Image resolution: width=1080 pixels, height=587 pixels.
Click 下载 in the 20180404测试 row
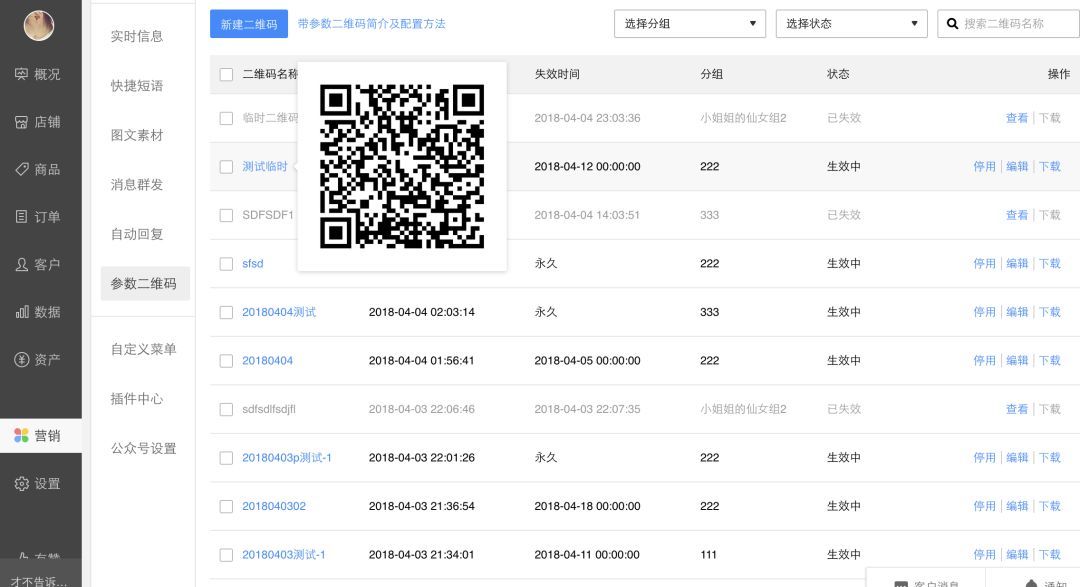[1050, 312]
